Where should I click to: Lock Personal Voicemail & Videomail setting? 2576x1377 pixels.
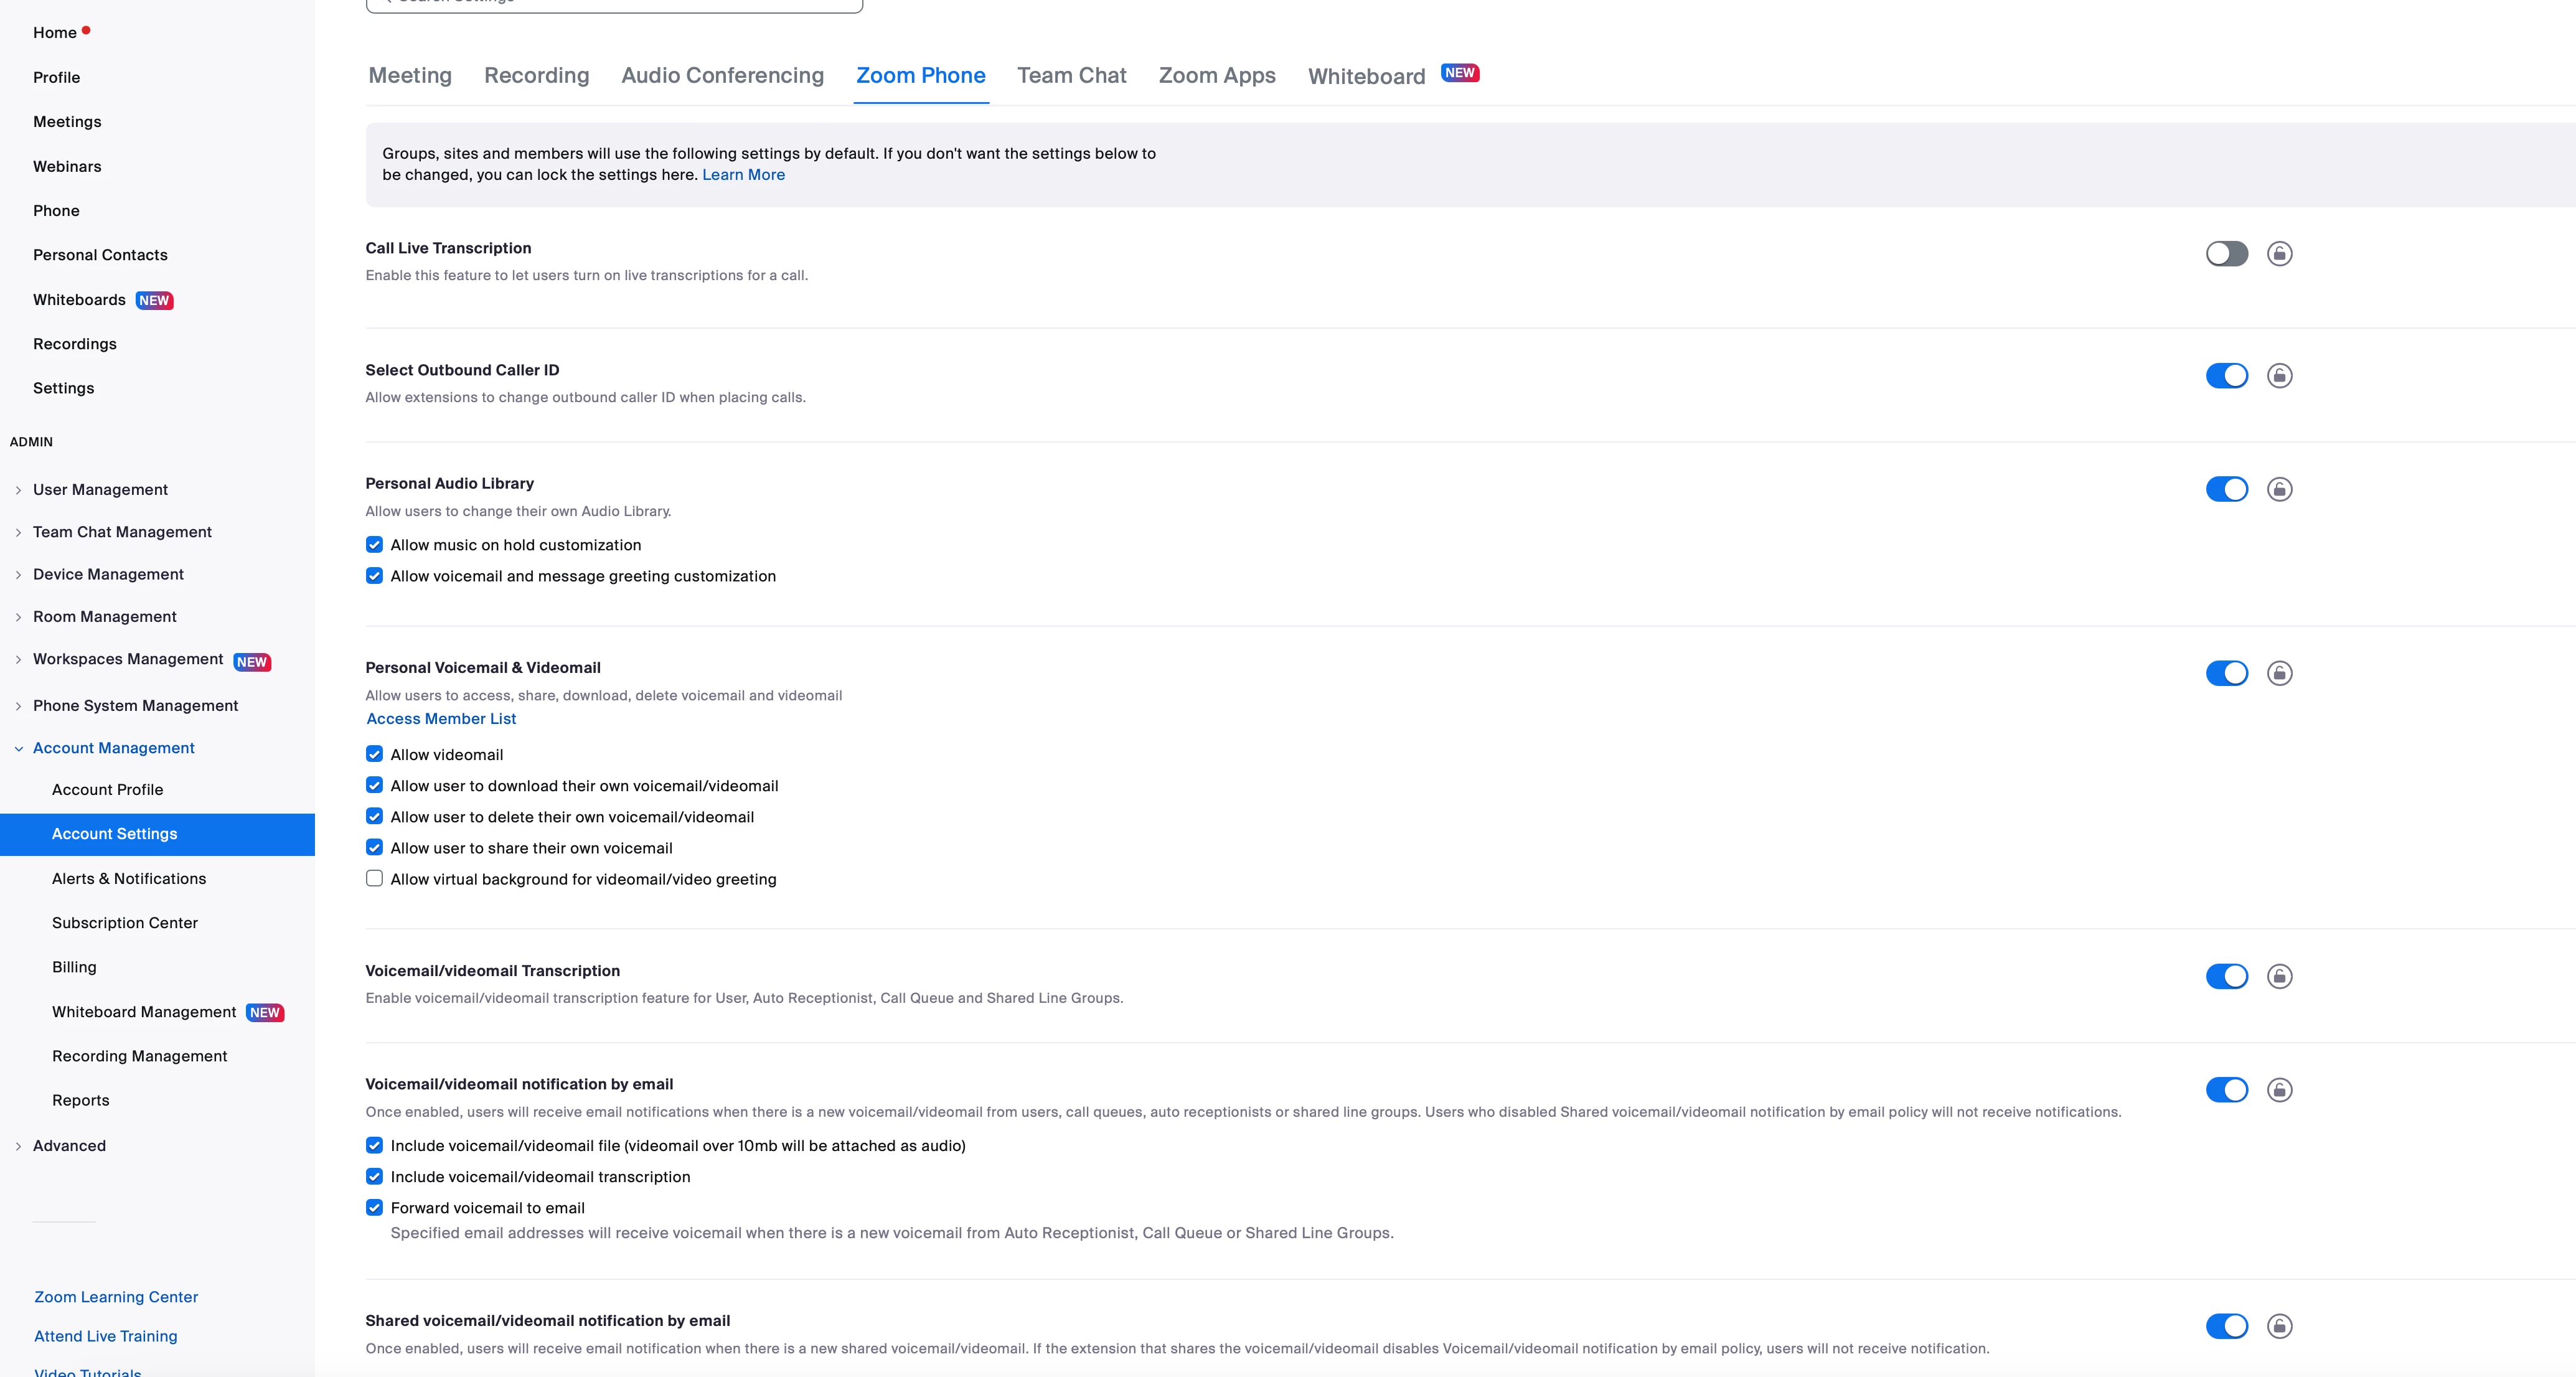pyautogui.click(x=2279, y=674)
